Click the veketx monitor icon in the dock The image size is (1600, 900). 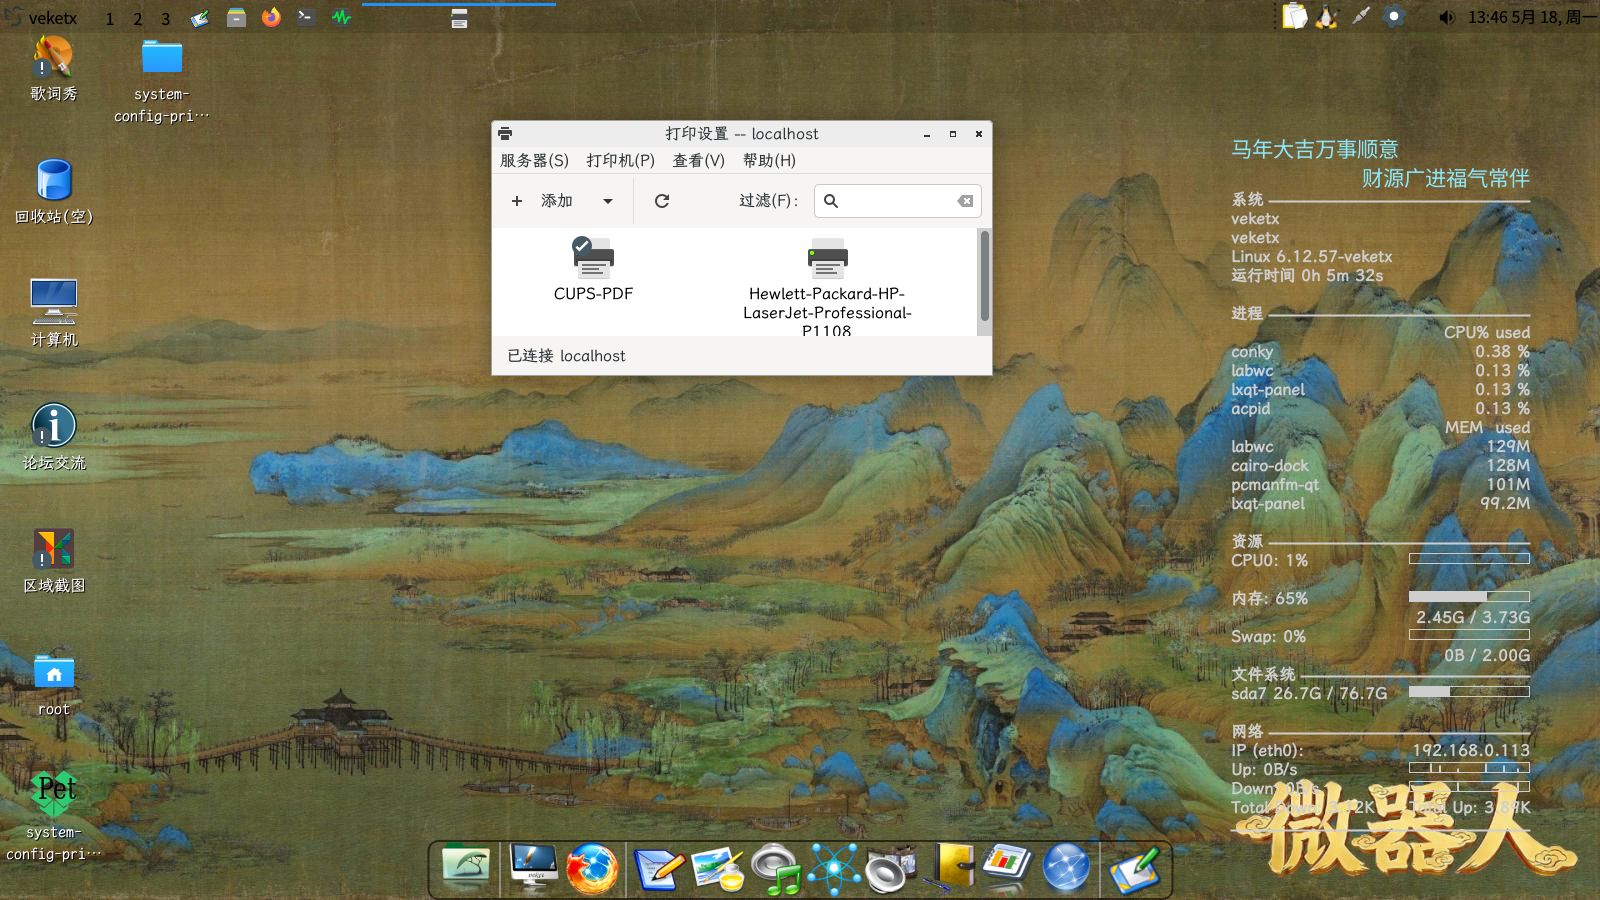pyautogui.click(x=533, y=866)
